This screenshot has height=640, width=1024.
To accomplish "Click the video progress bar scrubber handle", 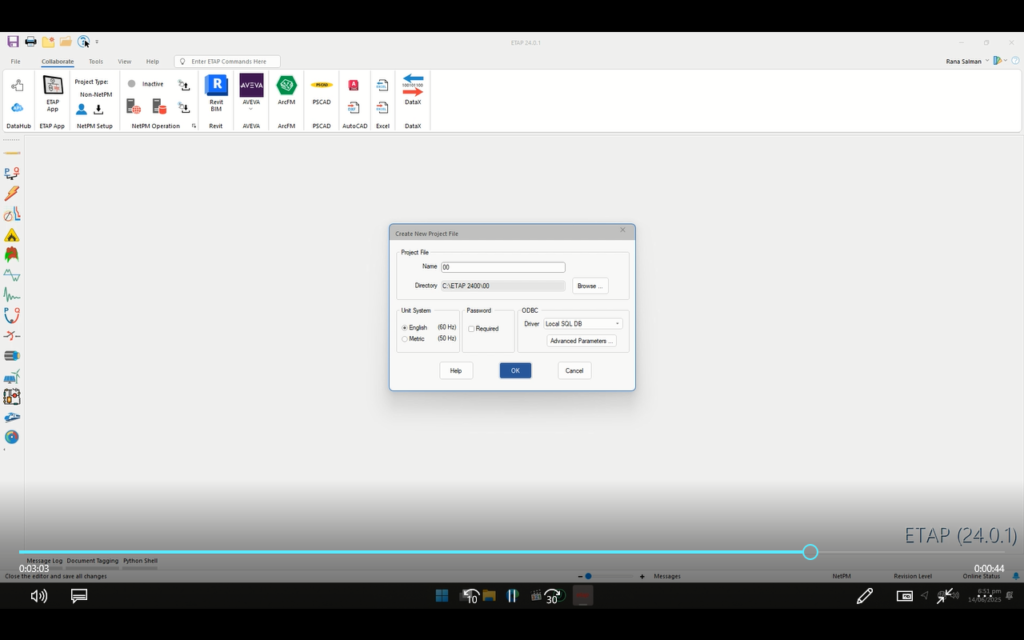I will pyautogui.click(x=811, y=552).
